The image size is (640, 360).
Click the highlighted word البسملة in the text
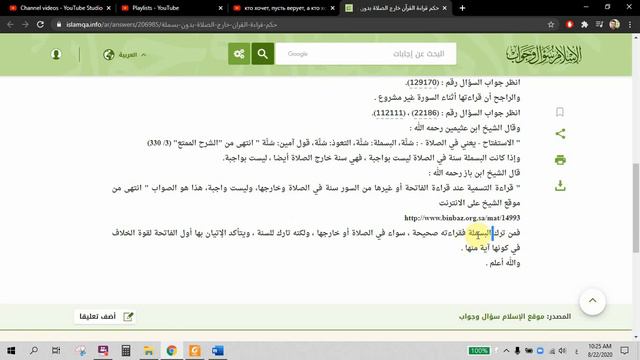pyautogui.click(x=479, y=233)
